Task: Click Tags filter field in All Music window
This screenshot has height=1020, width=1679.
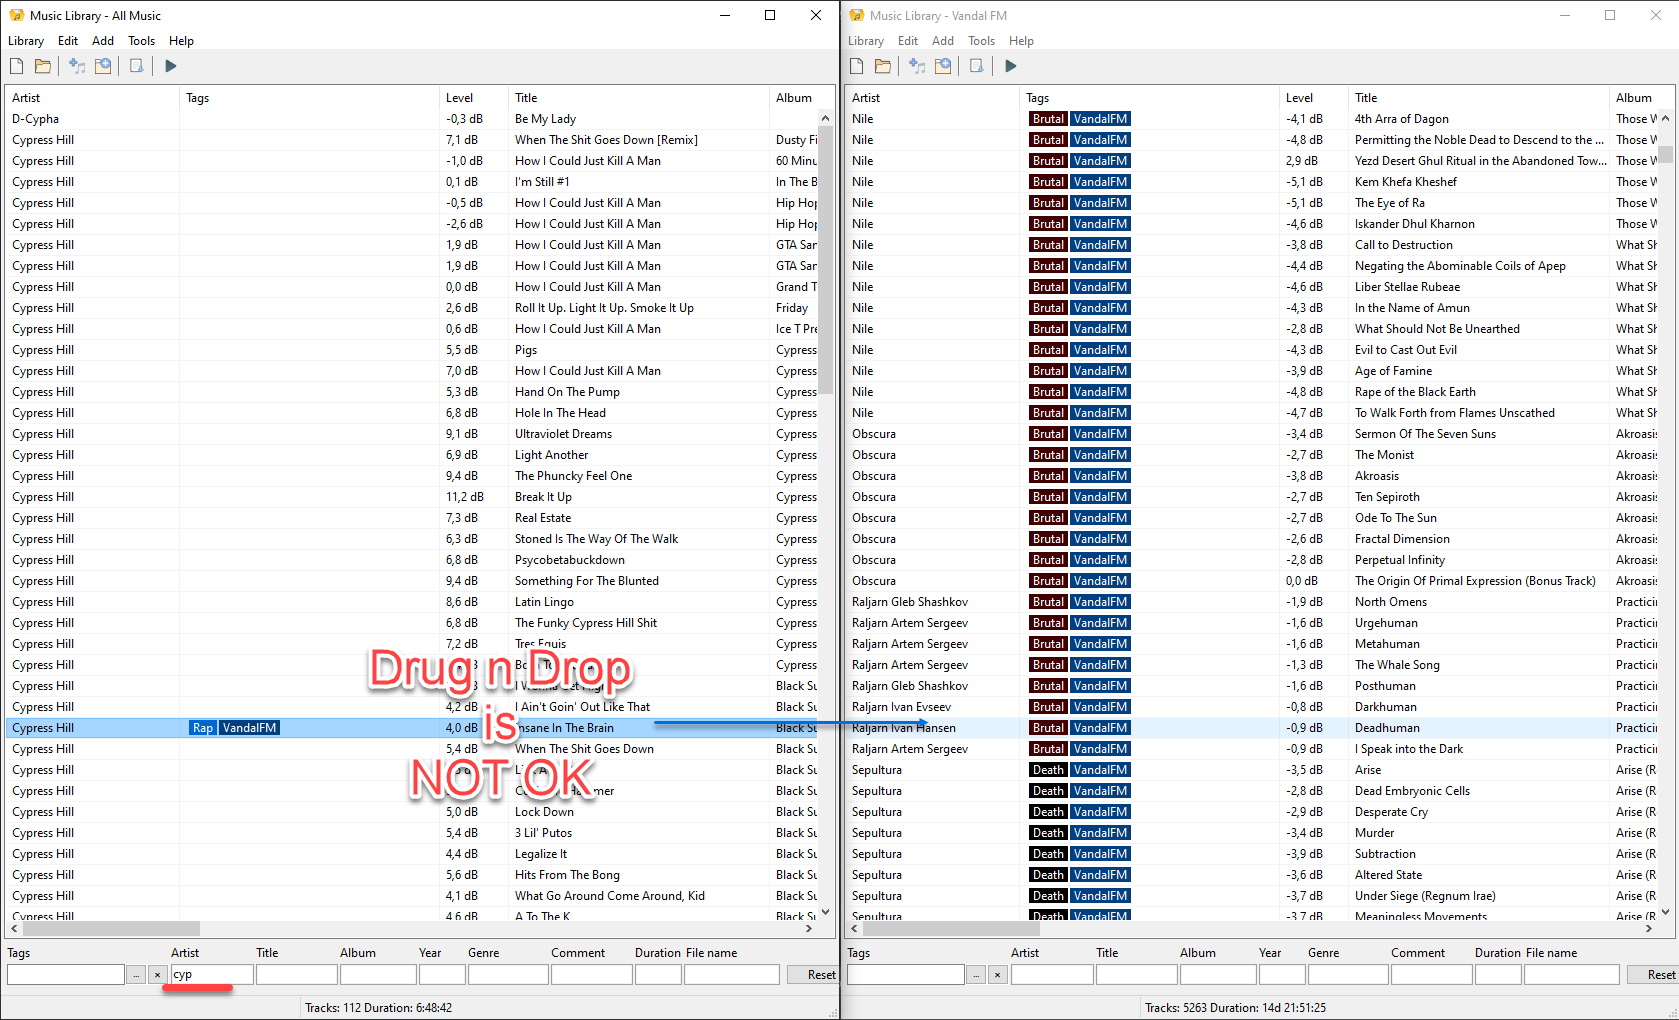Action: tap(66, 975)
